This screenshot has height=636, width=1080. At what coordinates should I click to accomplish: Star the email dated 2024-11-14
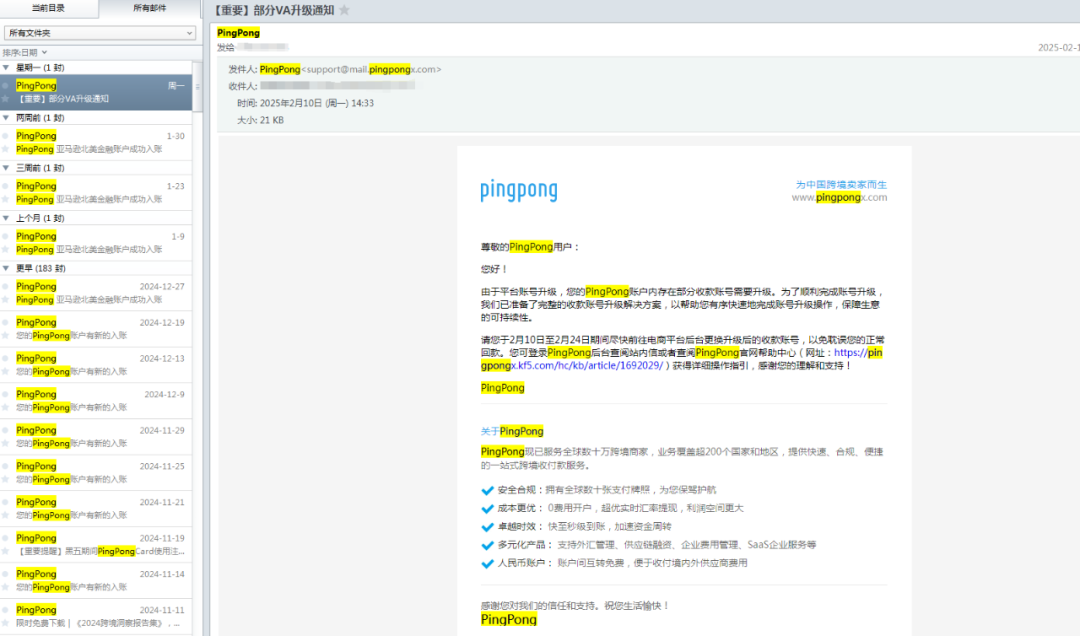click(x=6, y=587)
